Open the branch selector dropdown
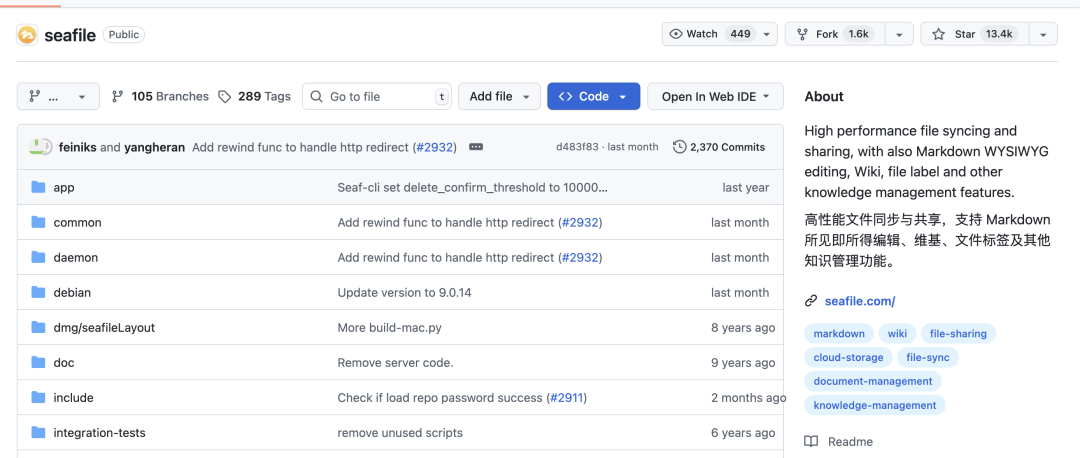This screenshot has width=1080, height=458. [x=59, y=96]
